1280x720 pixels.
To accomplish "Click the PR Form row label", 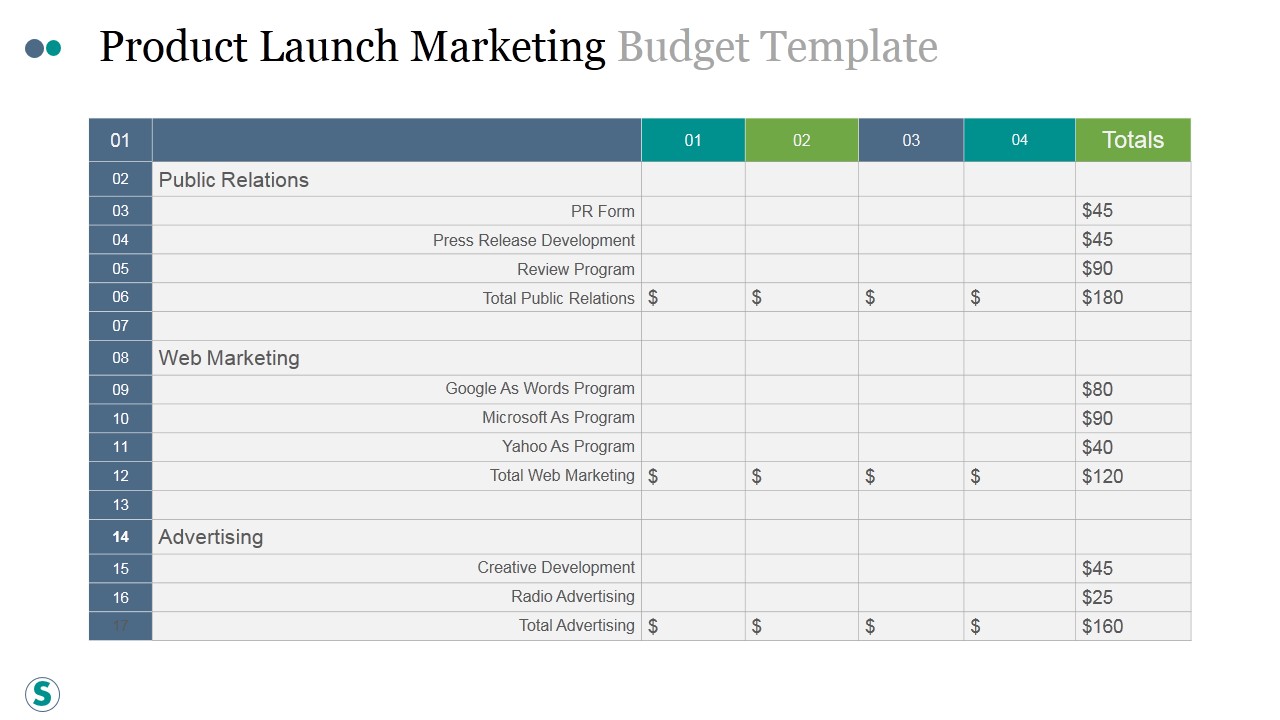I will [603, 211].
